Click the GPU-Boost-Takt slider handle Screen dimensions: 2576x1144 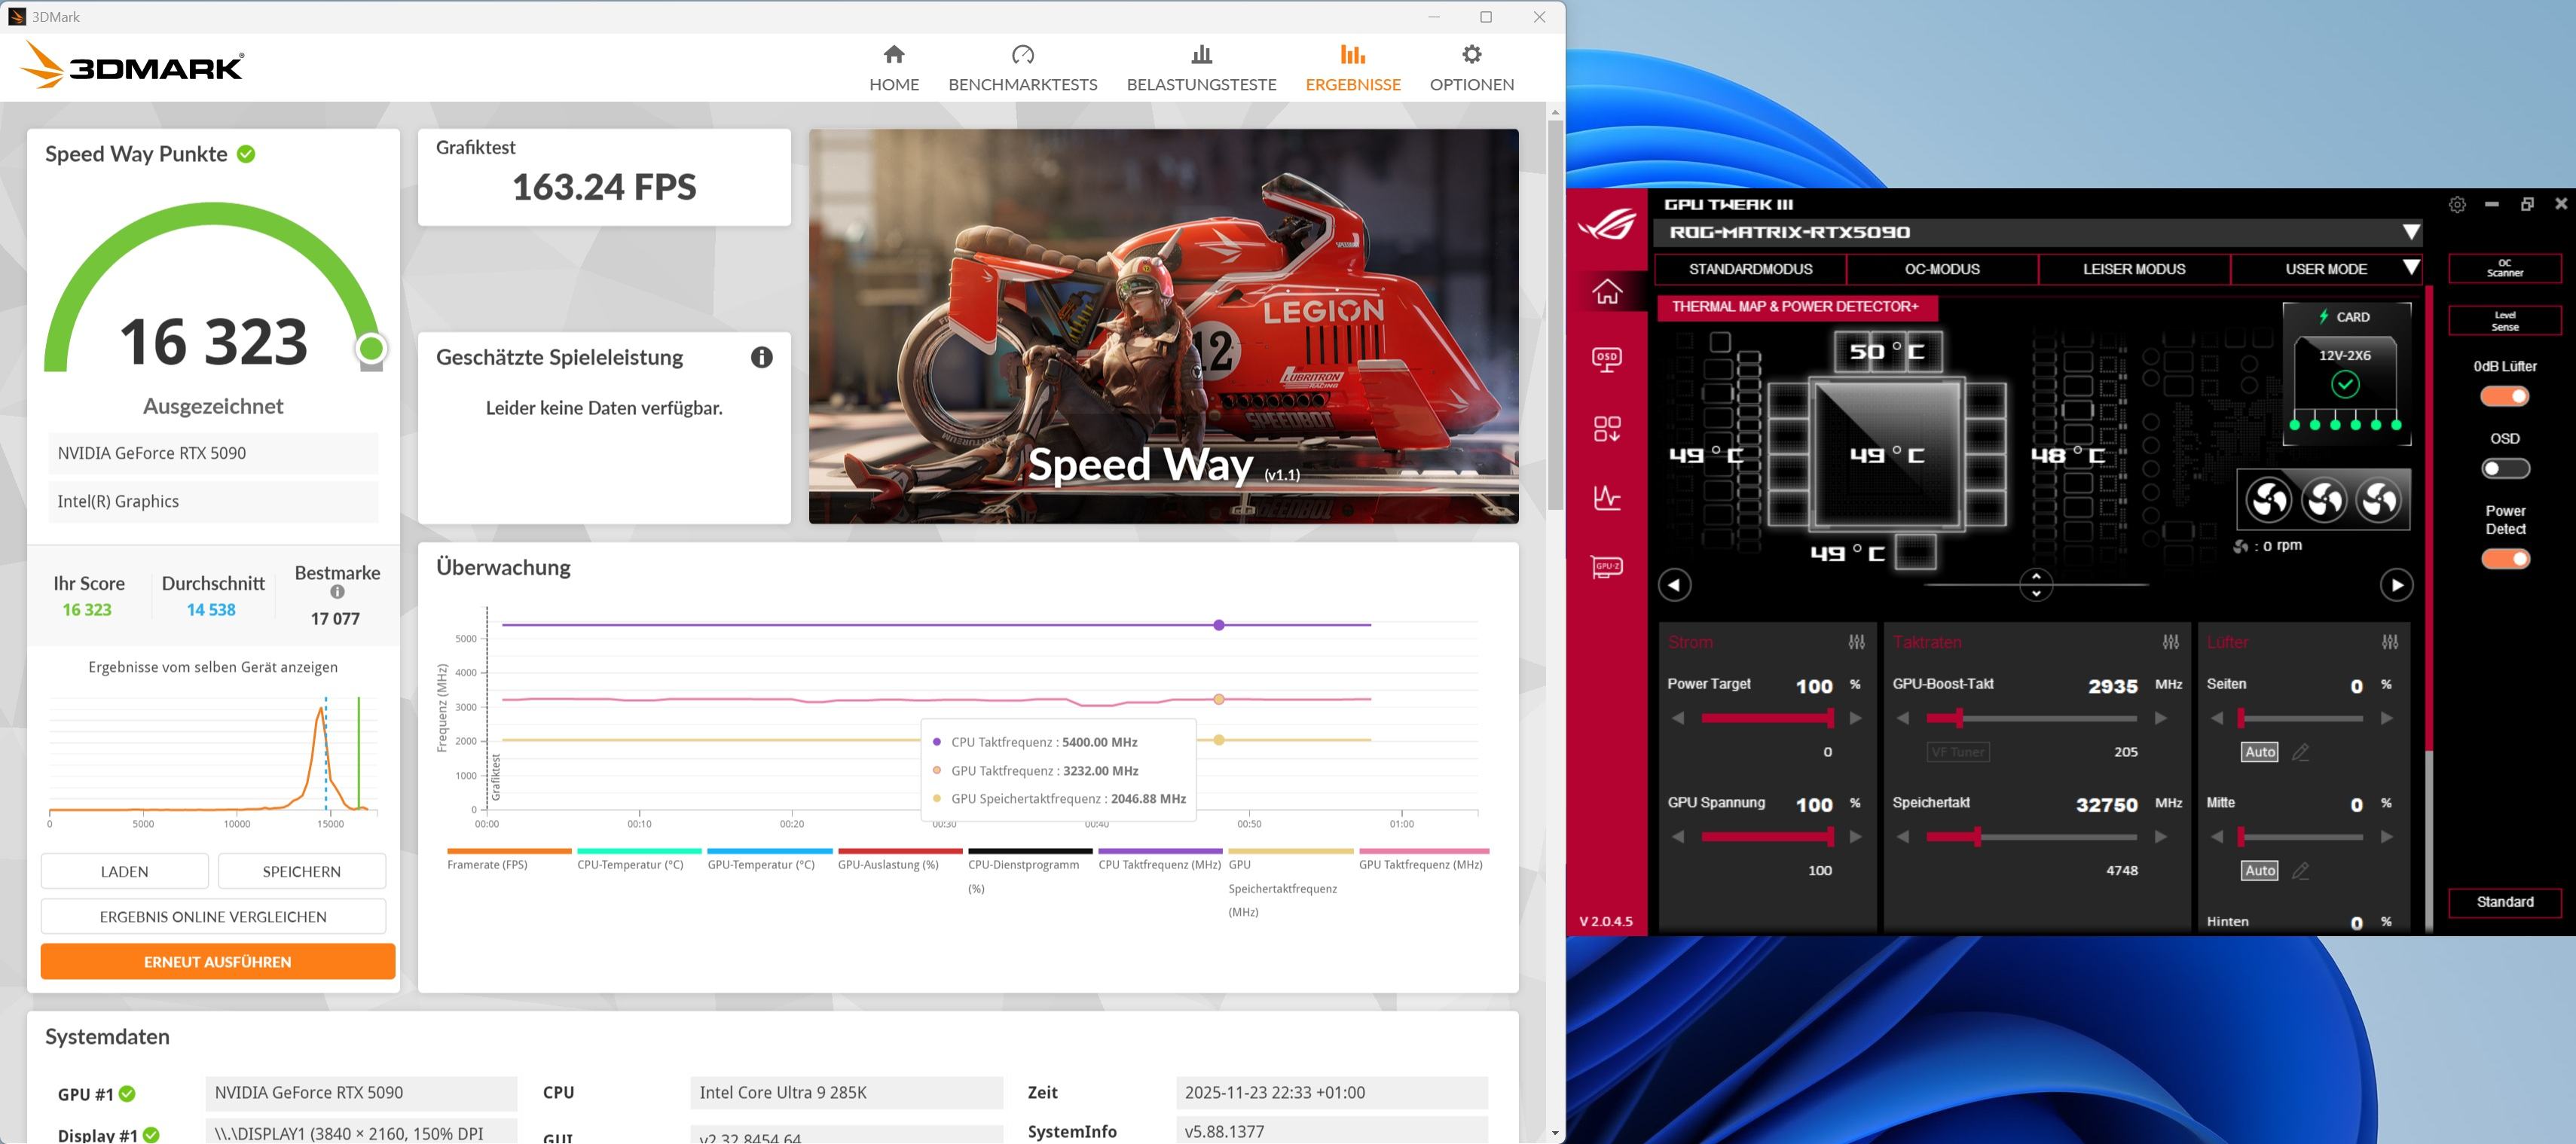pos(1959,718)
